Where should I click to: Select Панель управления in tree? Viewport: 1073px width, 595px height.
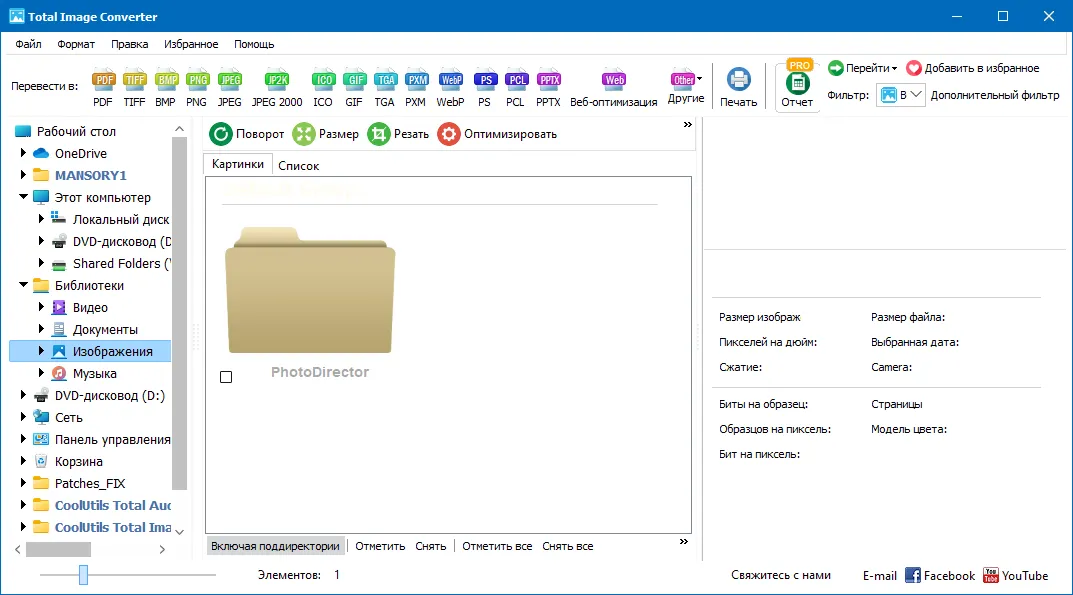[x=112, y=440]
